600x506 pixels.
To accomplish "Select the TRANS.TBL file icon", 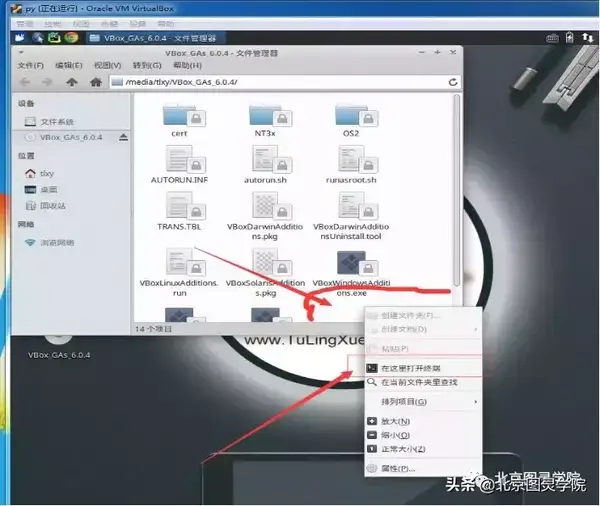I will [x=186, y=206].
